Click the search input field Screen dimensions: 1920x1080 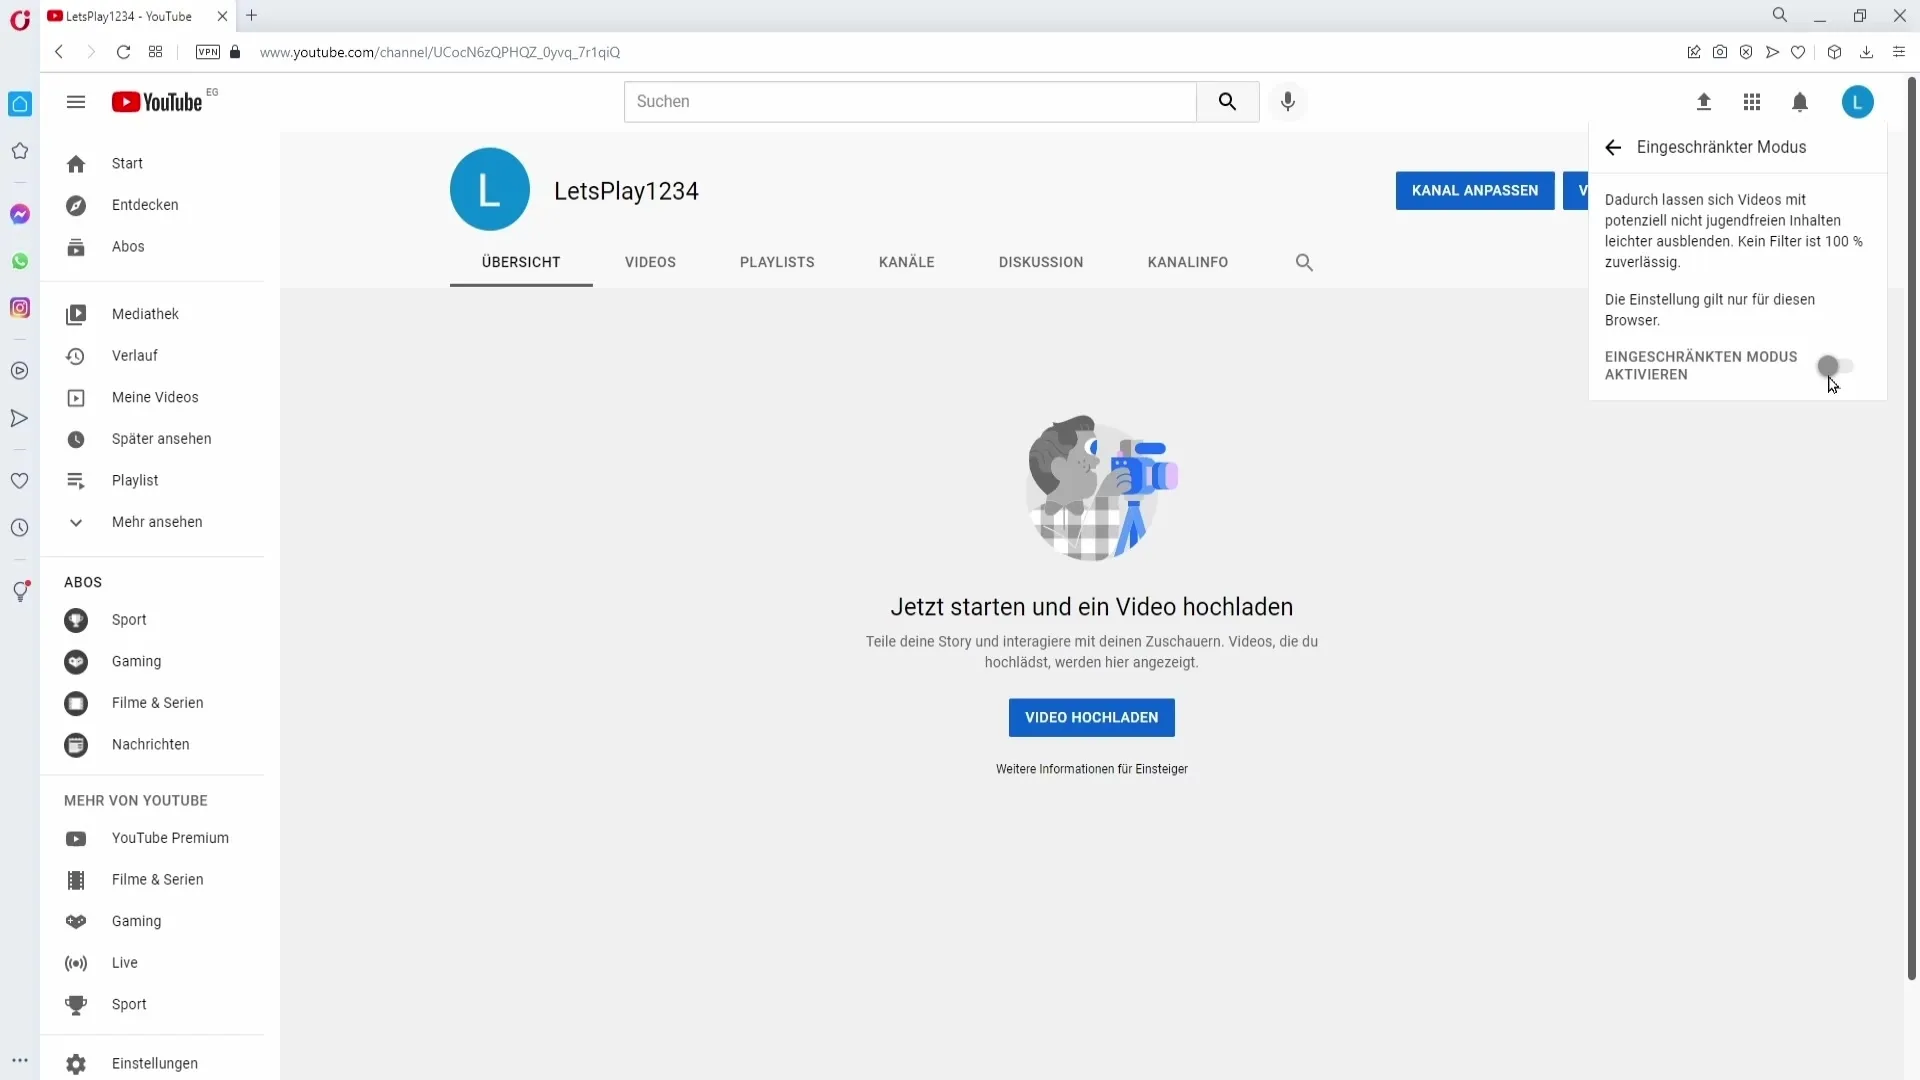(x=911, y=102)
